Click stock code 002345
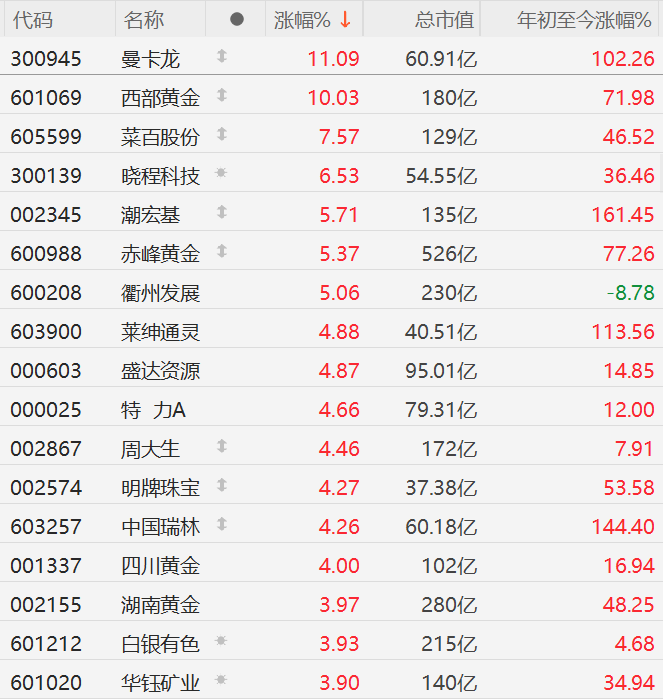The image size is (663, 699). tap(46, 215)
